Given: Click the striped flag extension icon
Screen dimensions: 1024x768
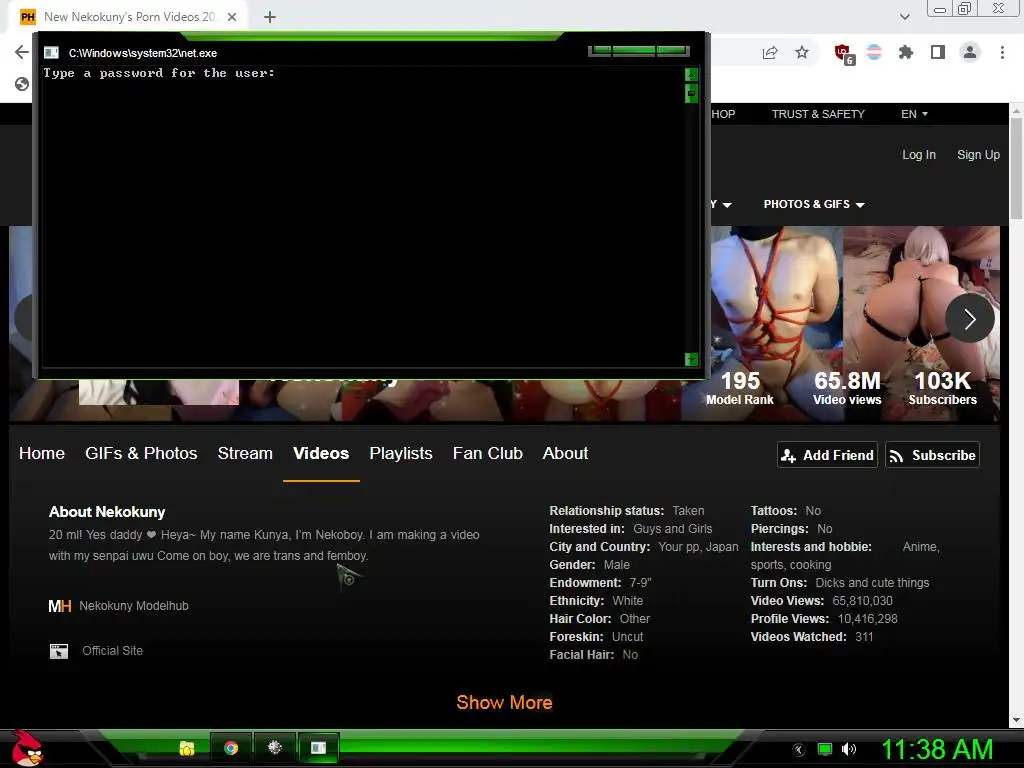Looking at the screenshot, I should 874,52.
